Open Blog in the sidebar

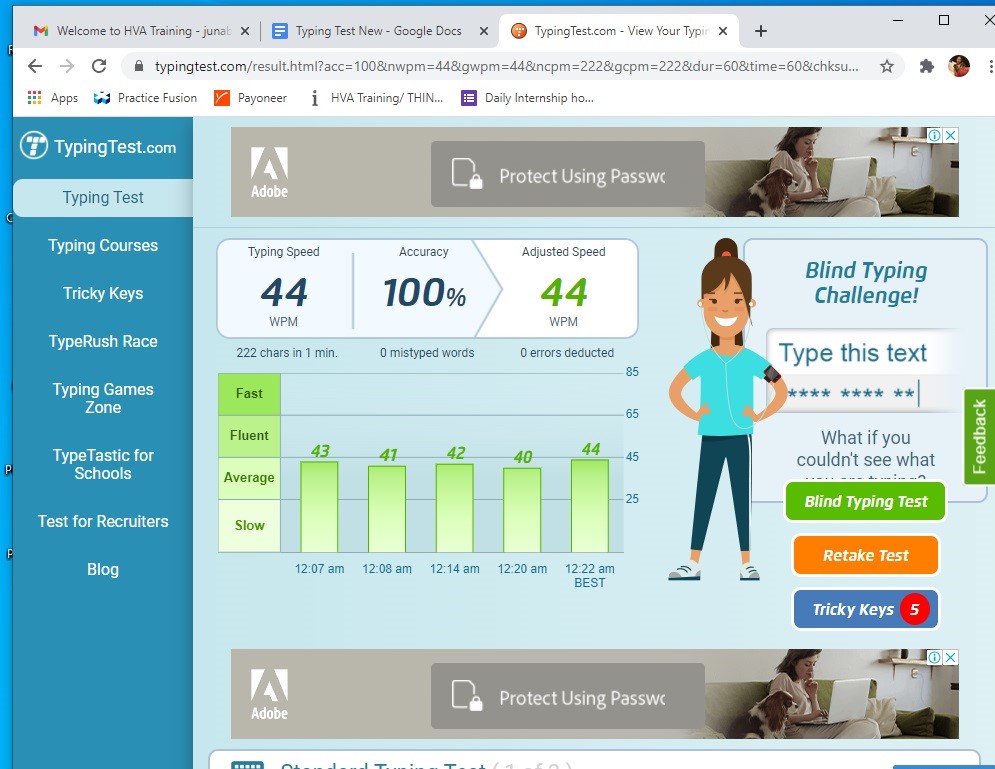click(103, 569)
